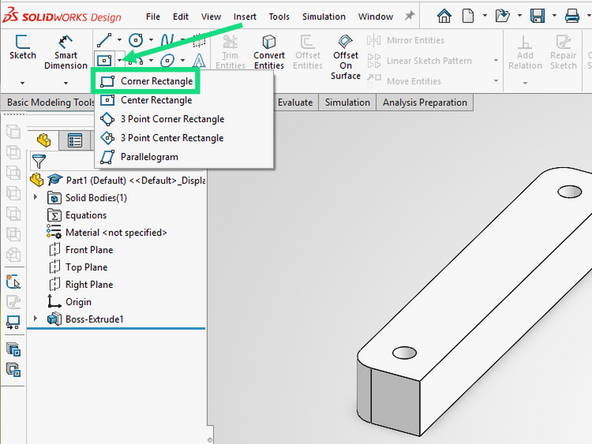Open the New document dropdown arrow

[x=485, y=15]
